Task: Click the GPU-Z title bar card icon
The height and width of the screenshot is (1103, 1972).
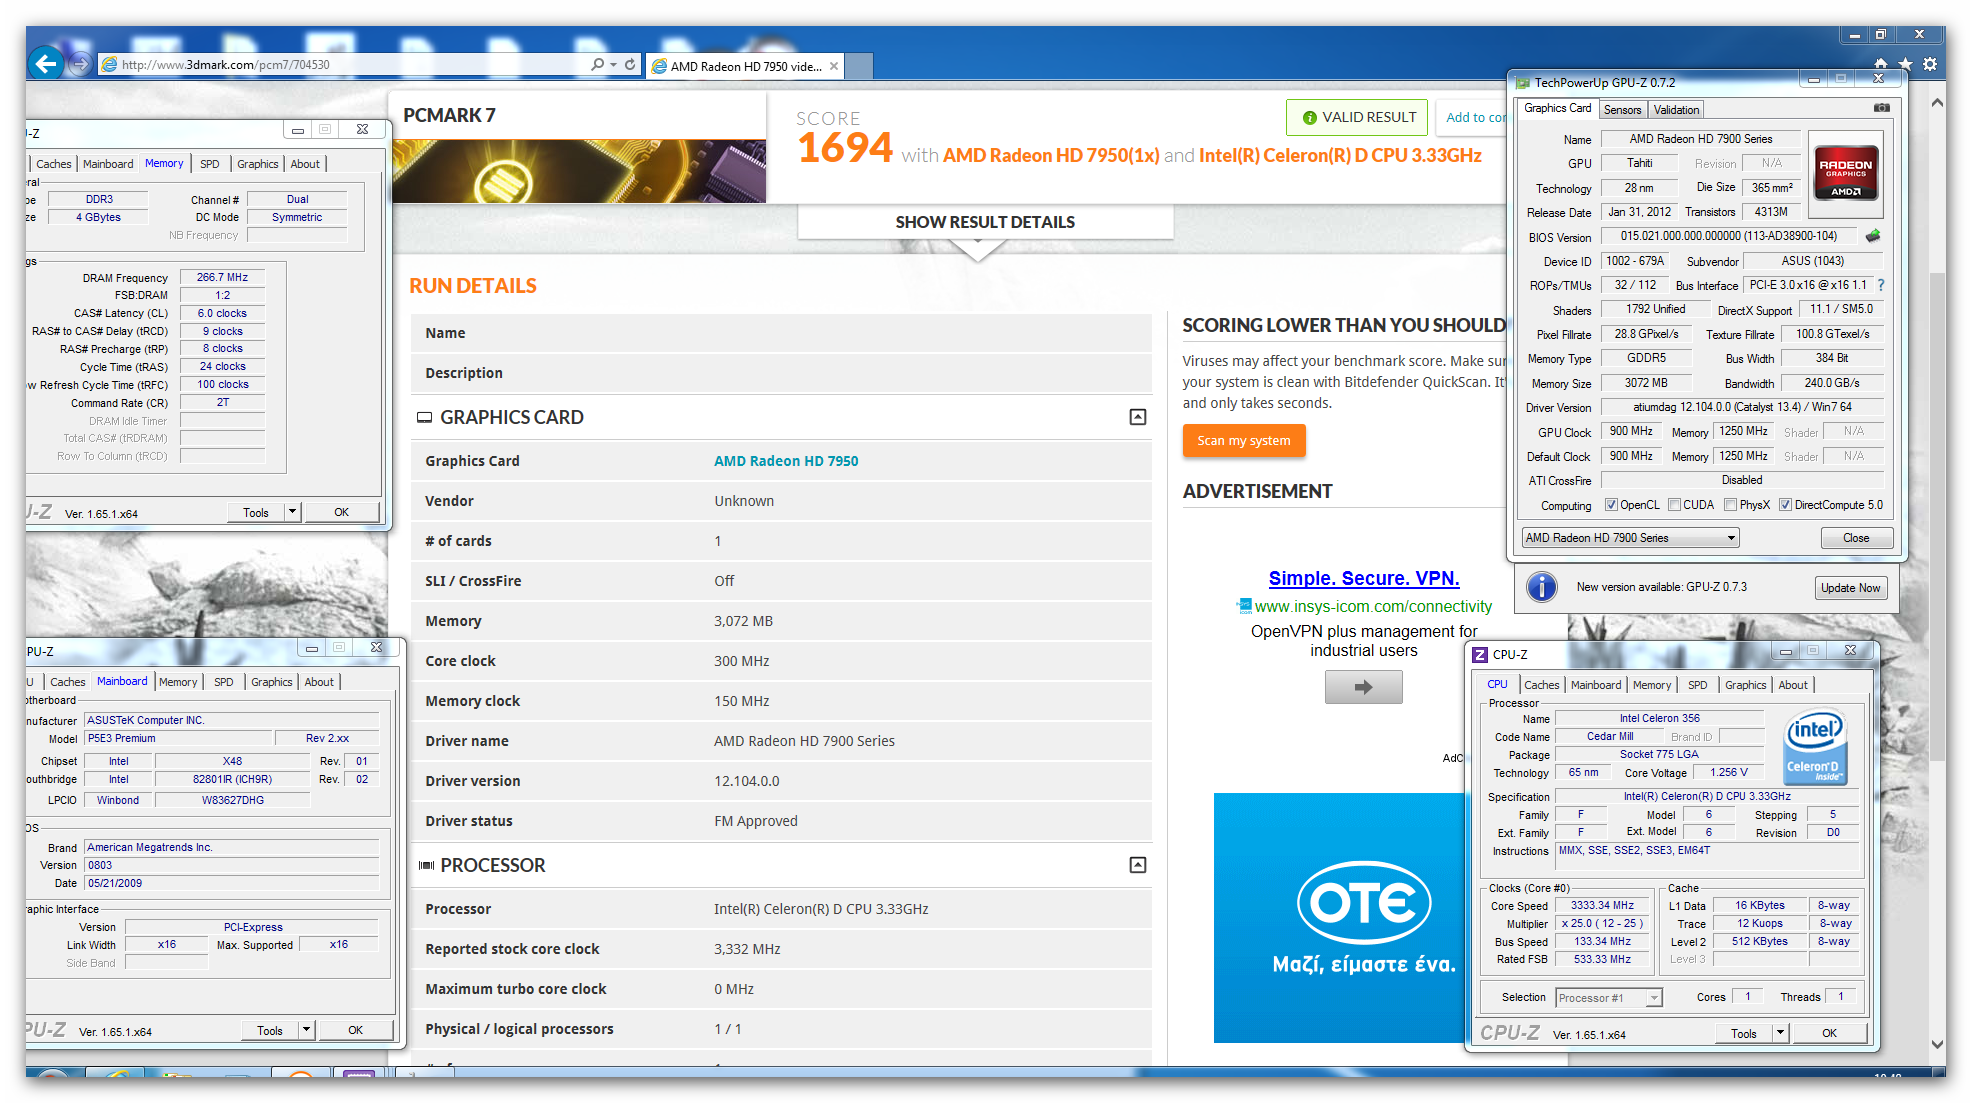Action: 1522,83
